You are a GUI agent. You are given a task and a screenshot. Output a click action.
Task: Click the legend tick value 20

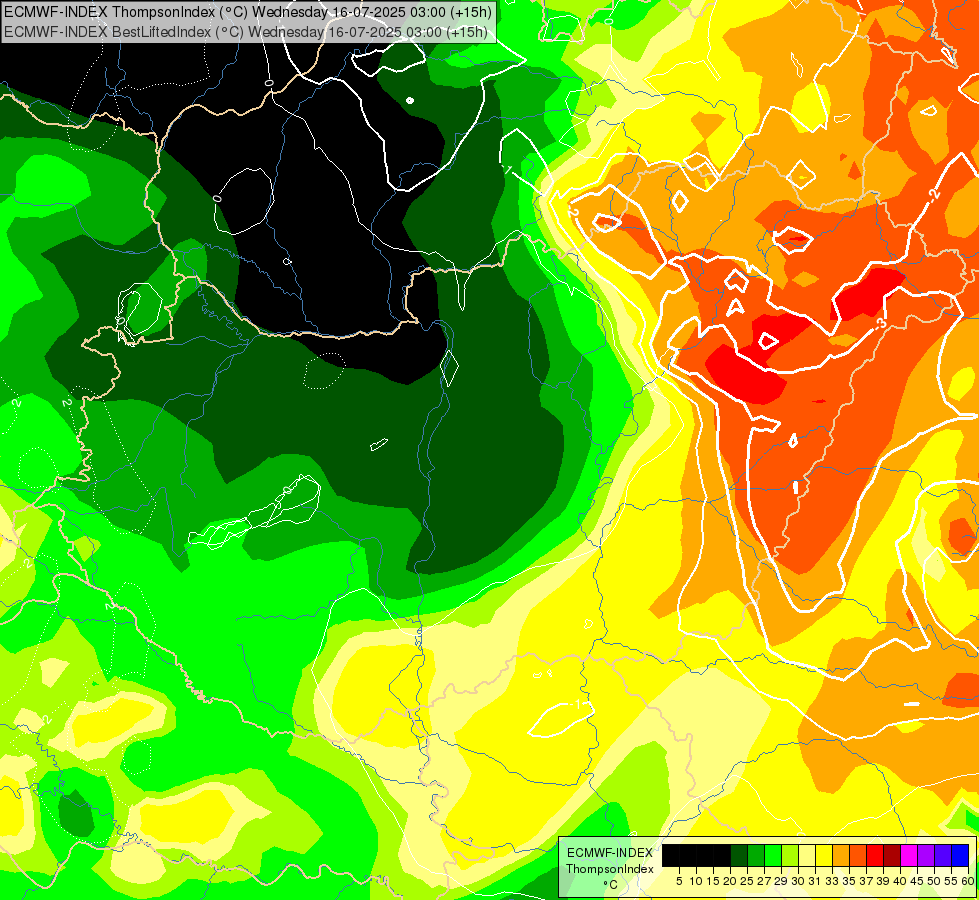[730, 881]
